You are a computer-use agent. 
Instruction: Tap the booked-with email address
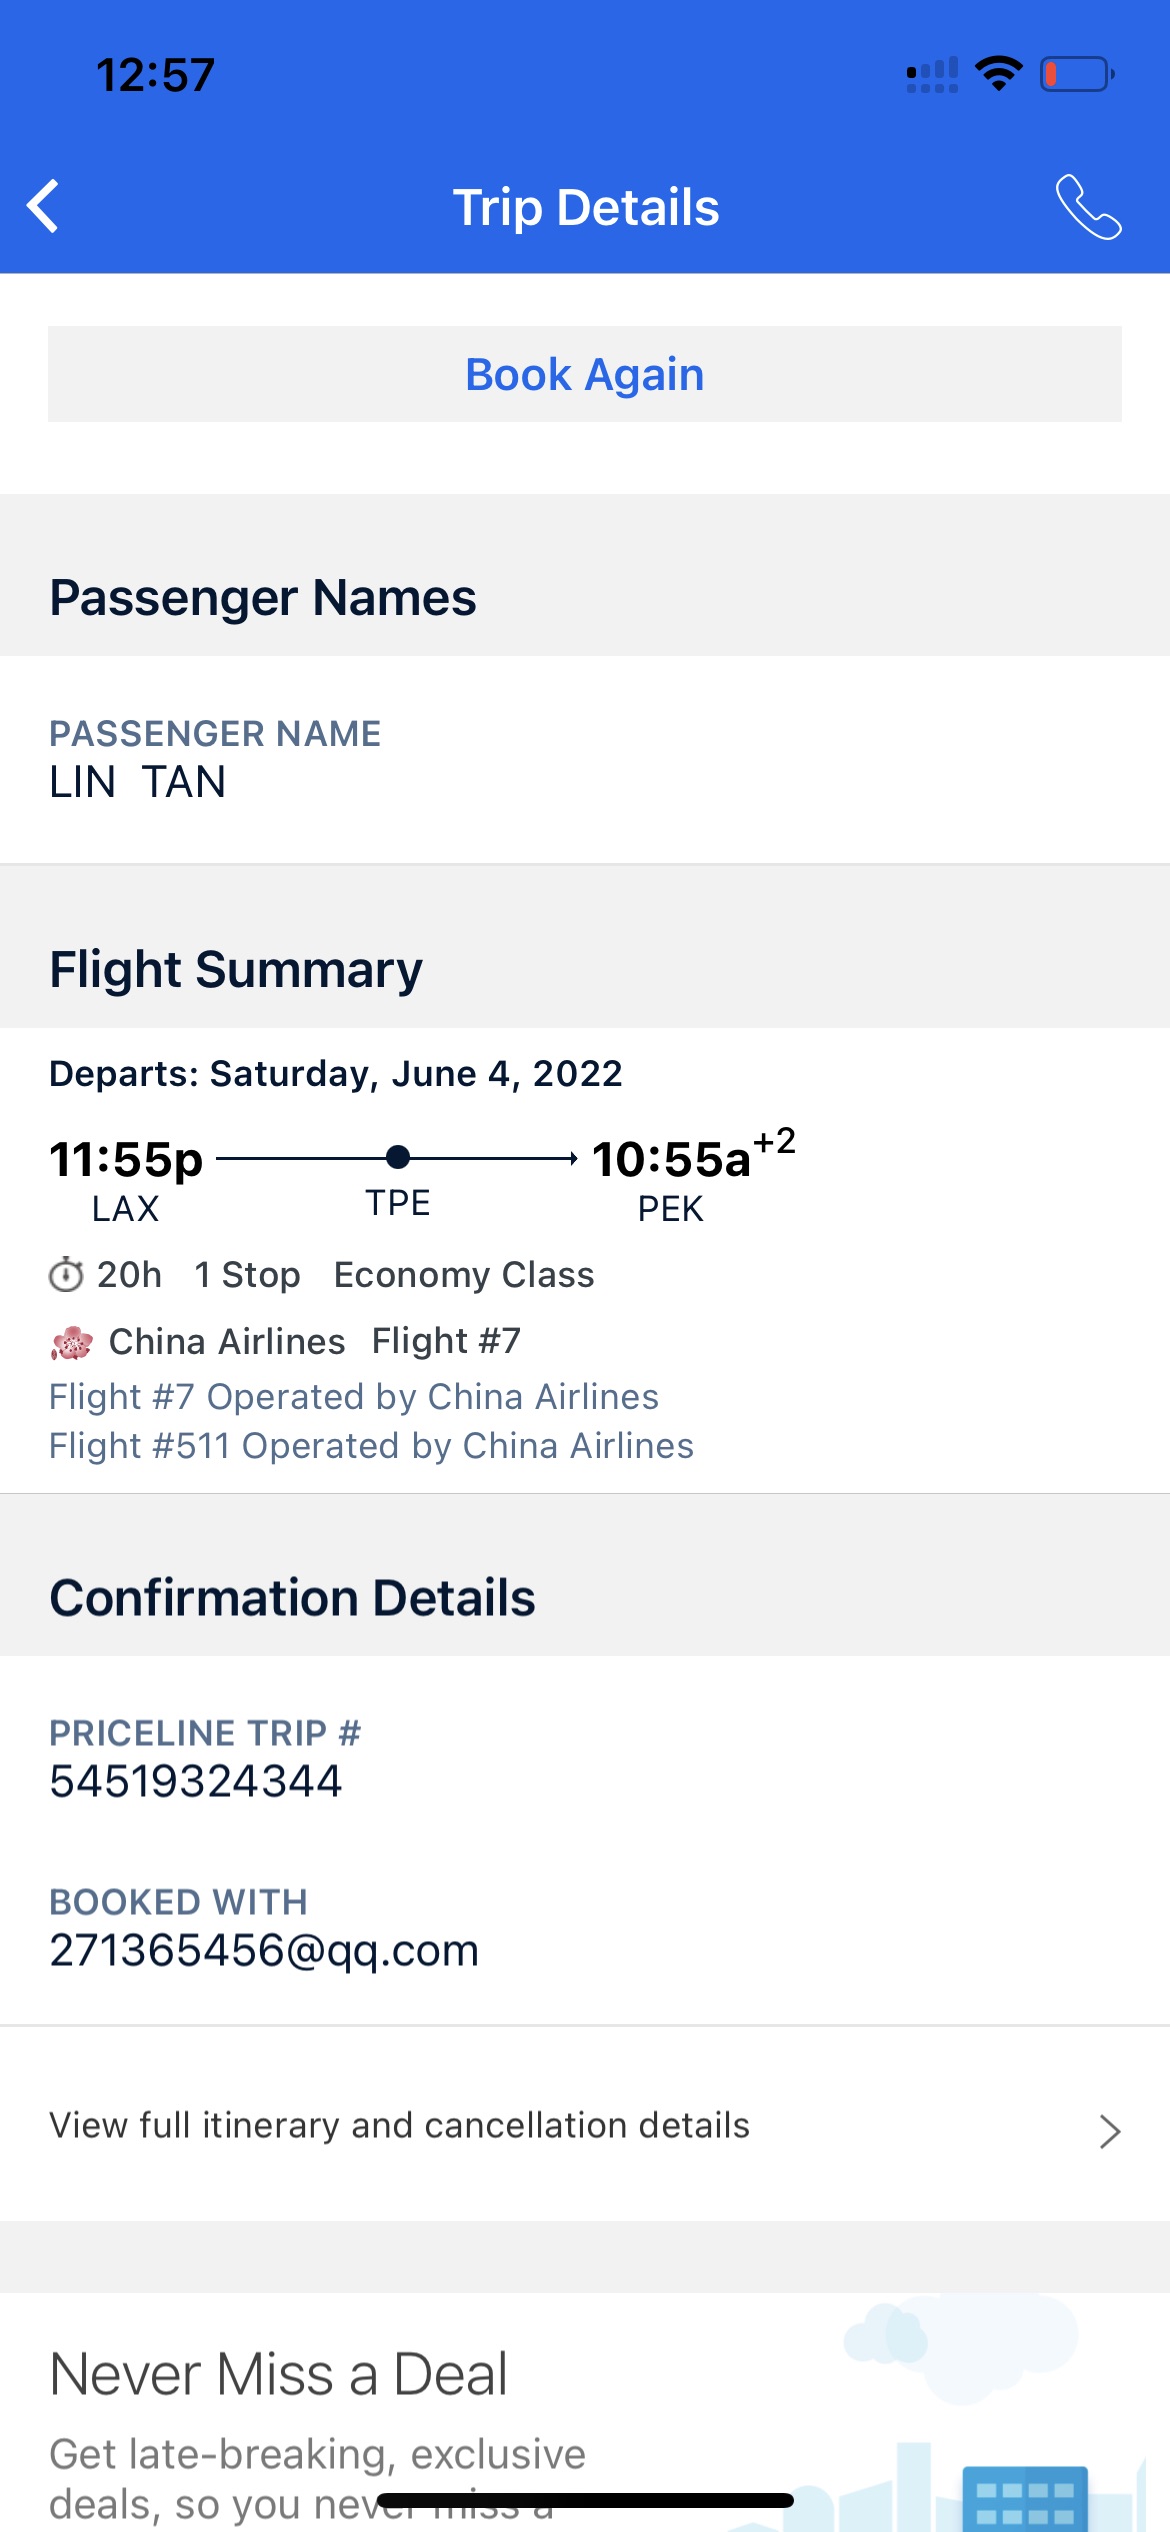click(264, 1950)
